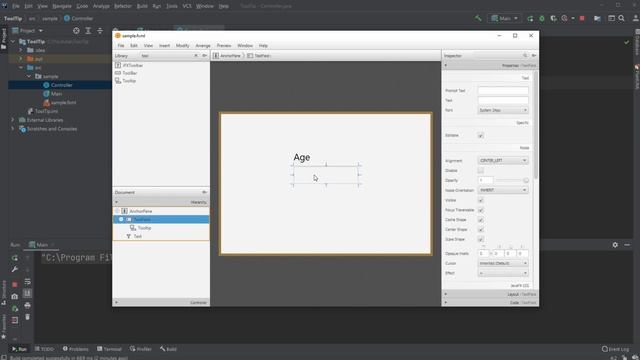Screen dimensions: 640x360
Task: Click the Search Everywhere magnifier icon
Action: [x=622, y=18]
